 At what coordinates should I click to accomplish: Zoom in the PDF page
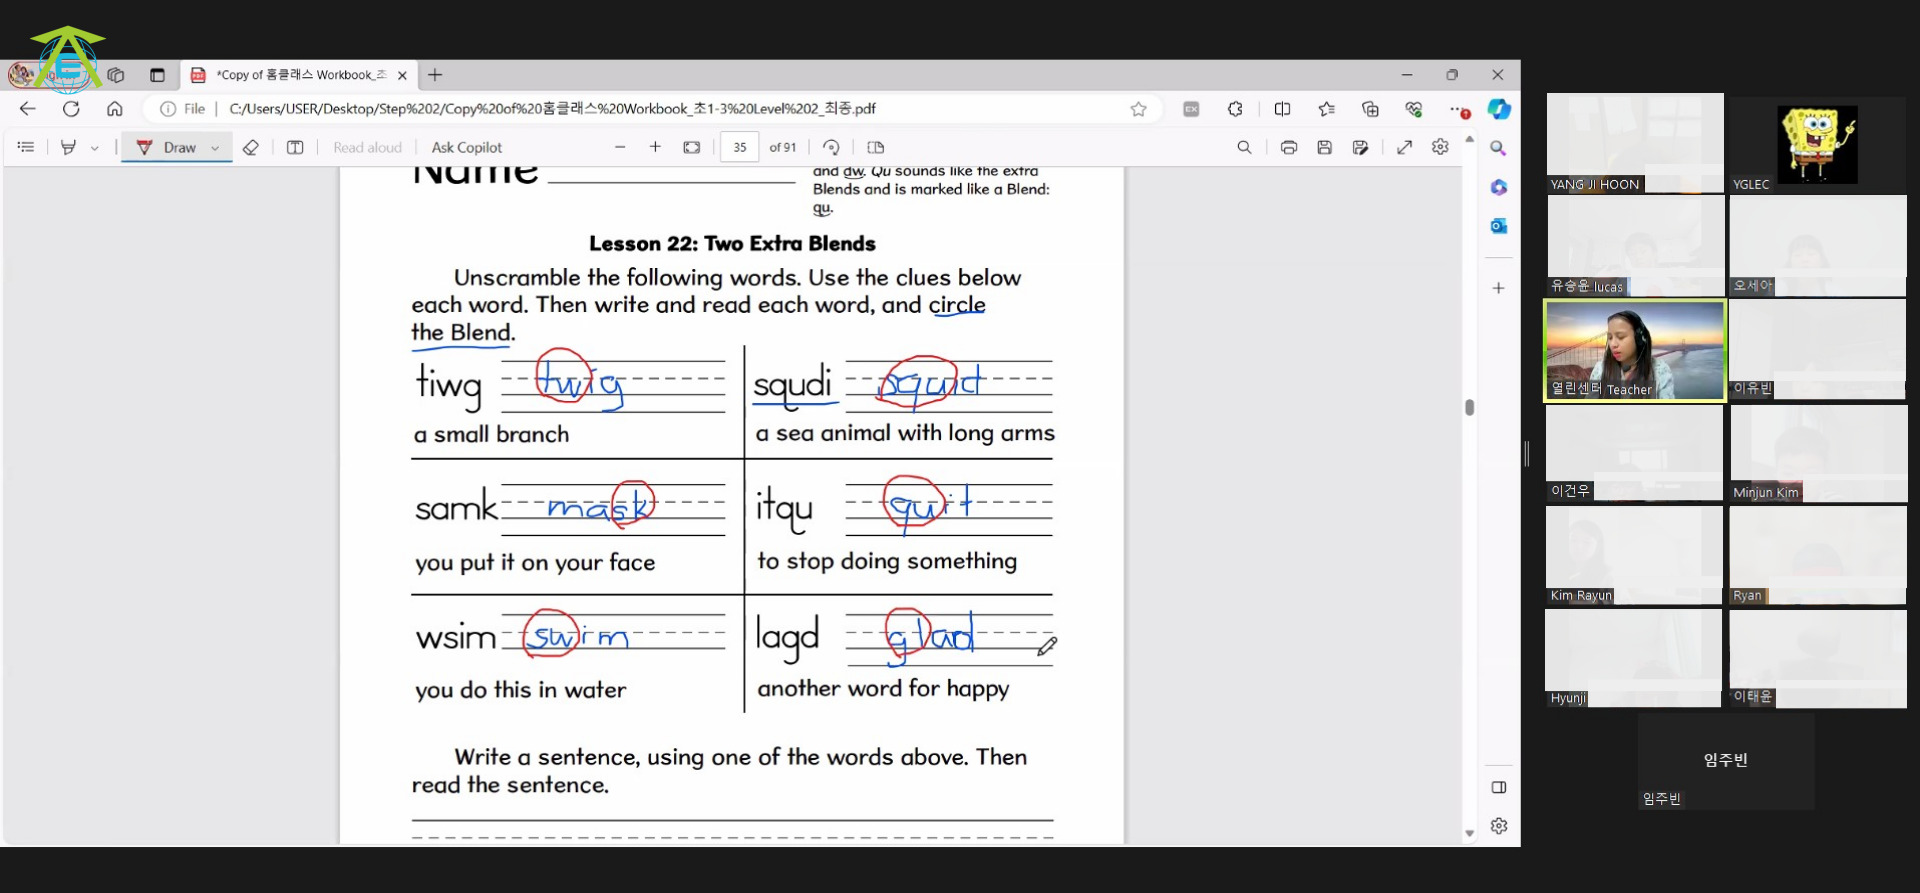point(655,147)
